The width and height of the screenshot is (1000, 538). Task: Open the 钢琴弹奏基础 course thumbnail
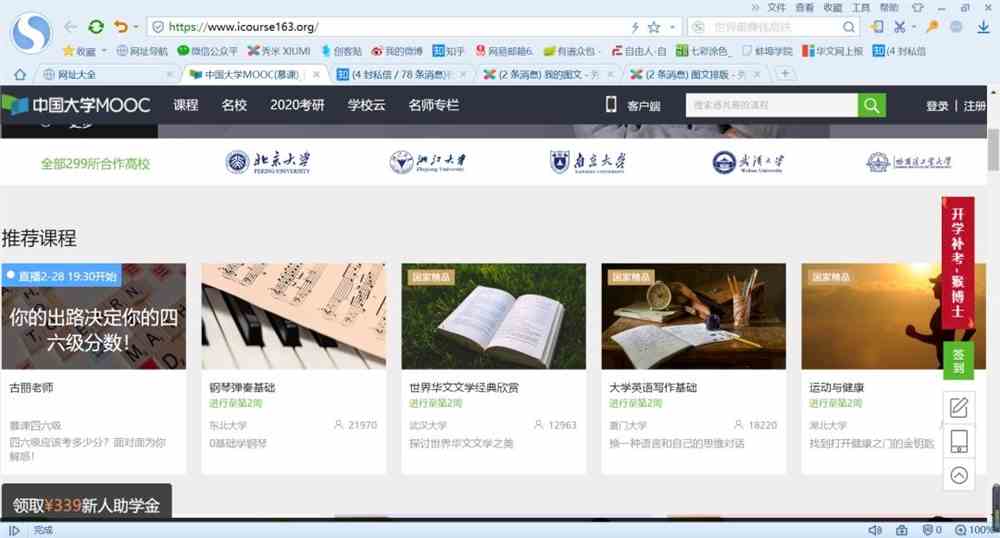[293, 316]
